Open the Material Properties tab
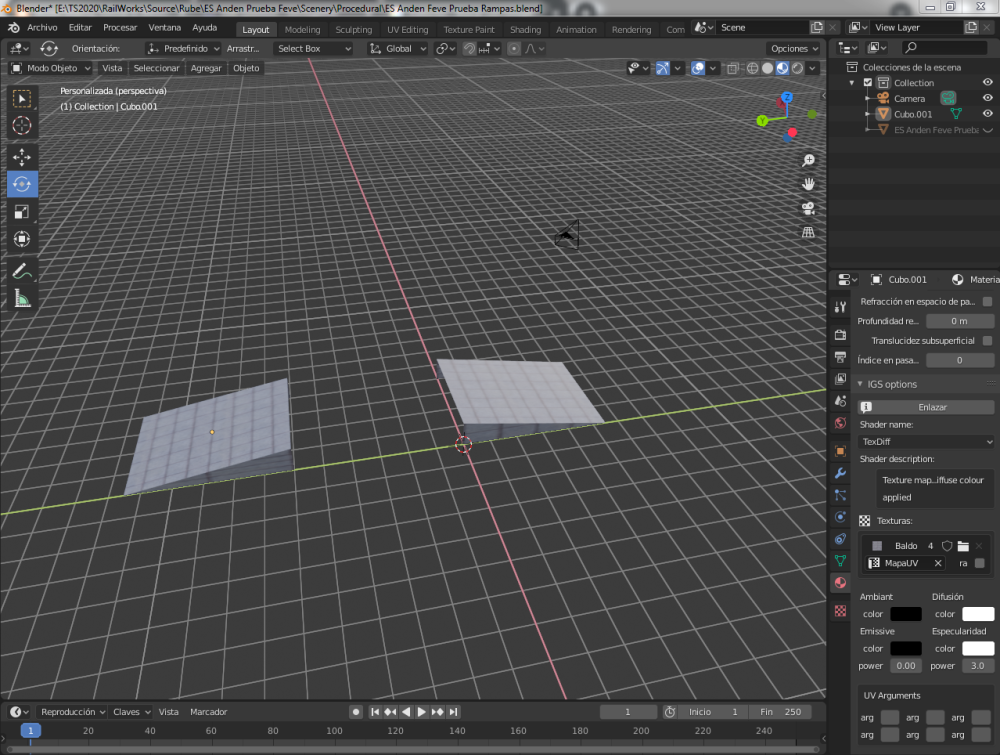 (839, 583)
